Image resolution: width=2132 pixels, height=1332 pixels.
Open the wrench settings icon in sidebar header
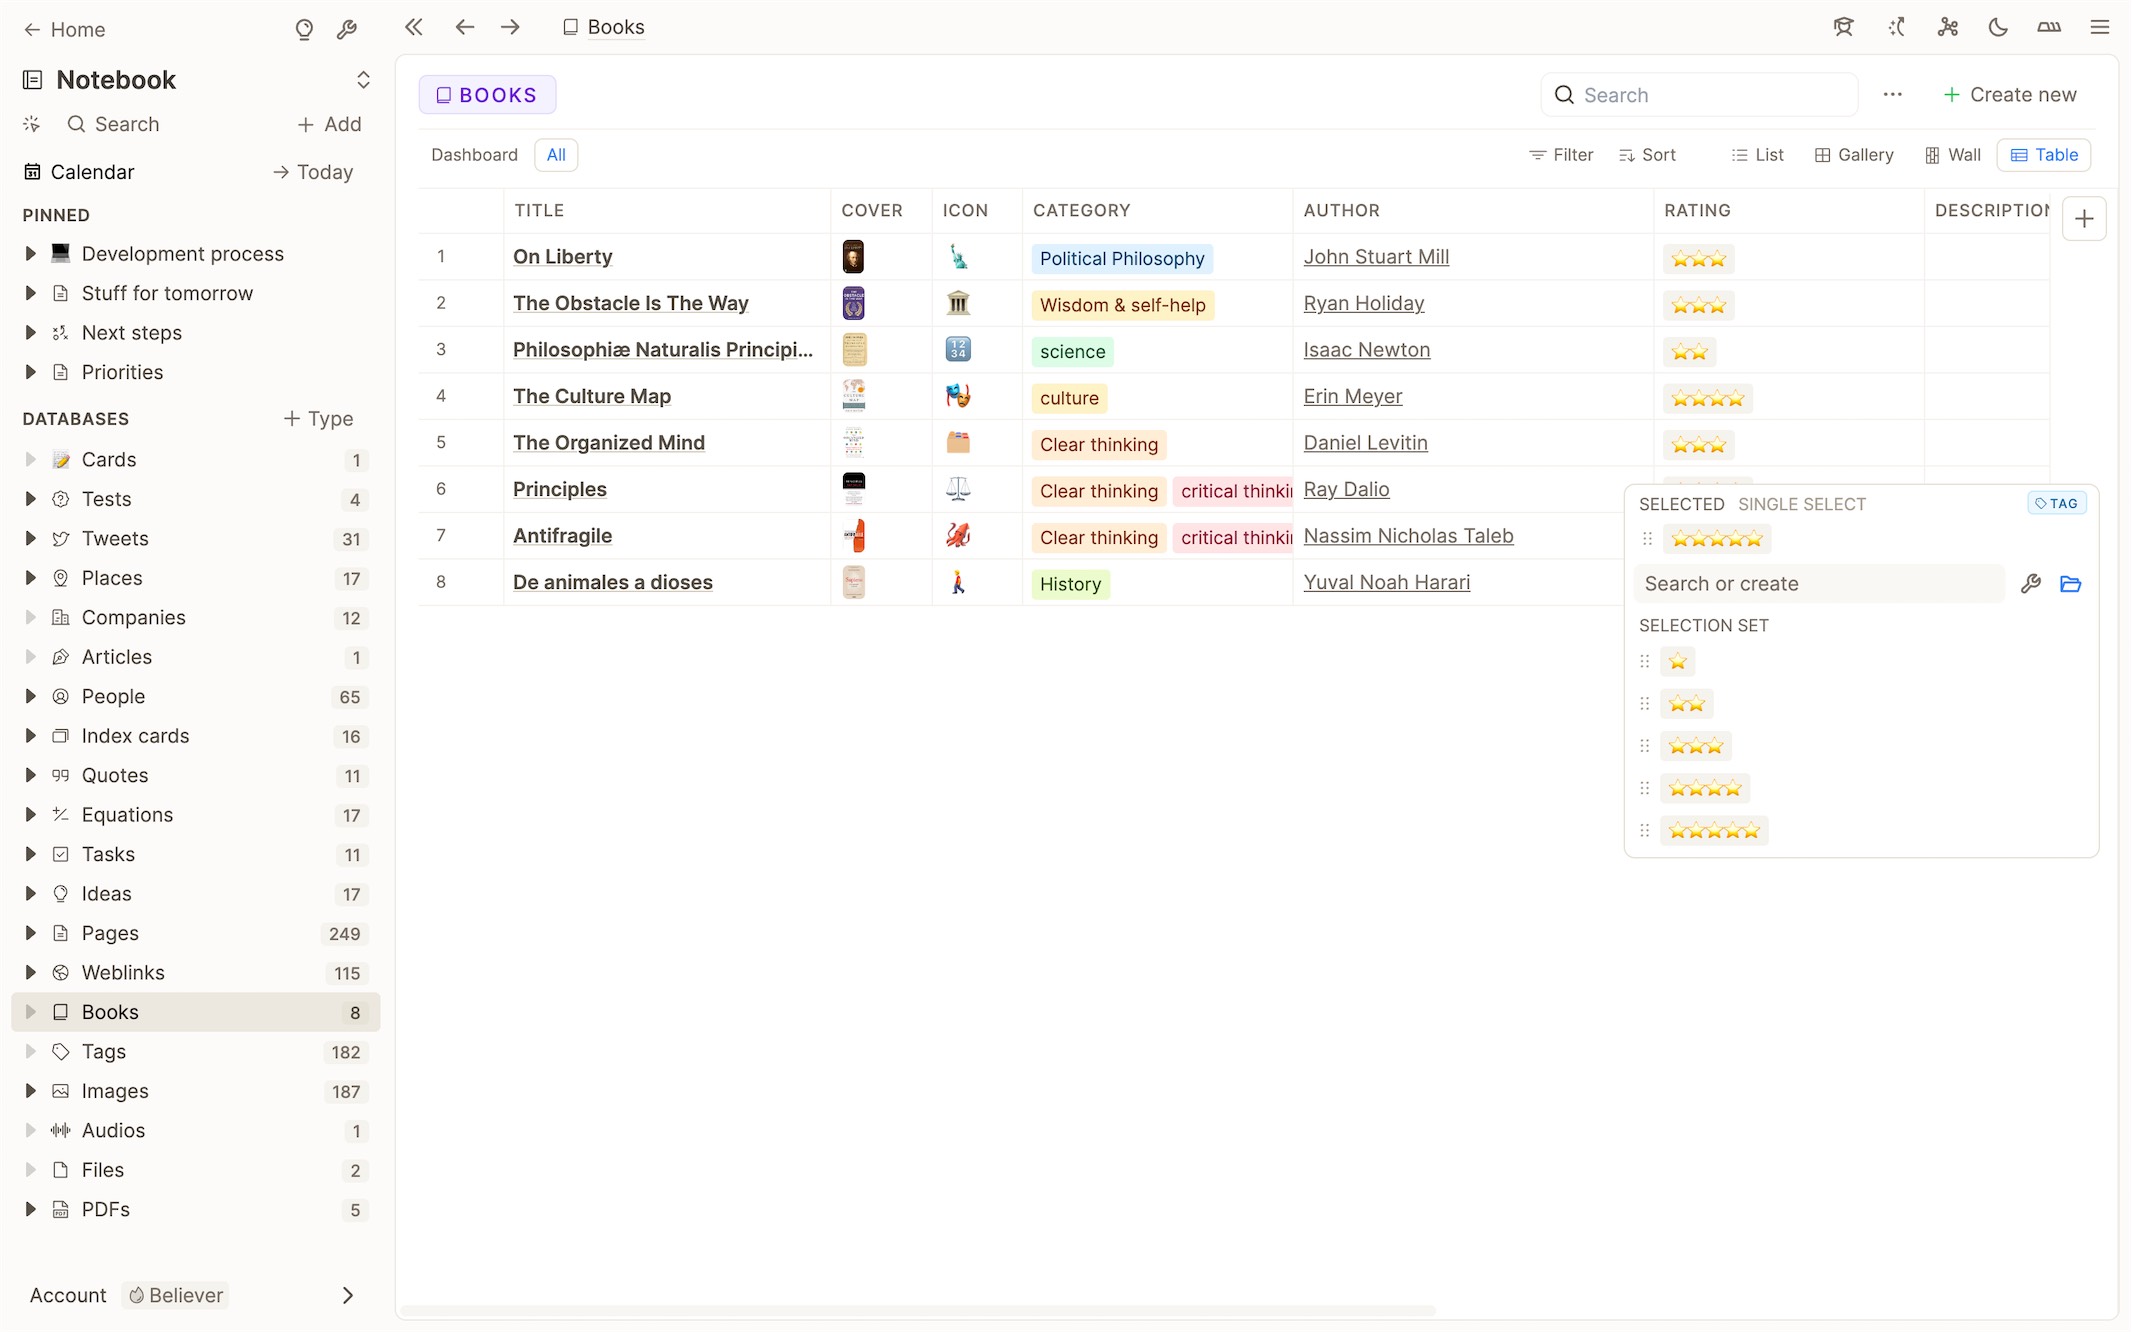click(347, 30)
